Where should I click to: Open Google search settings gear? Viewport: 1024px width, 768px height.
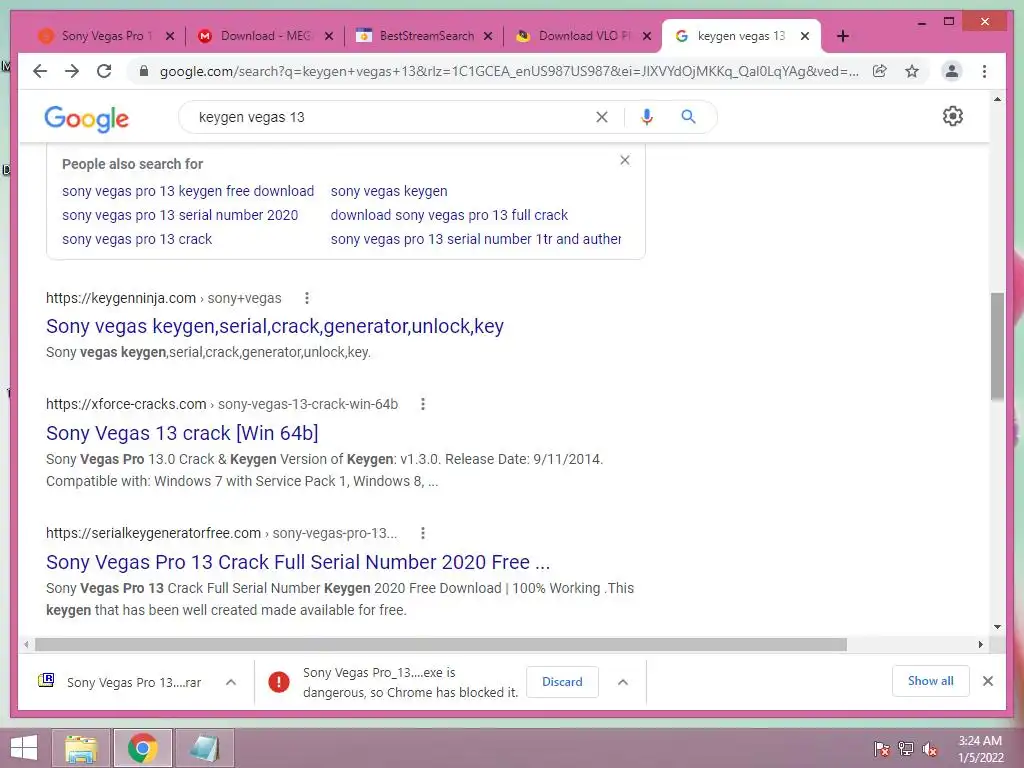(953, 116)
